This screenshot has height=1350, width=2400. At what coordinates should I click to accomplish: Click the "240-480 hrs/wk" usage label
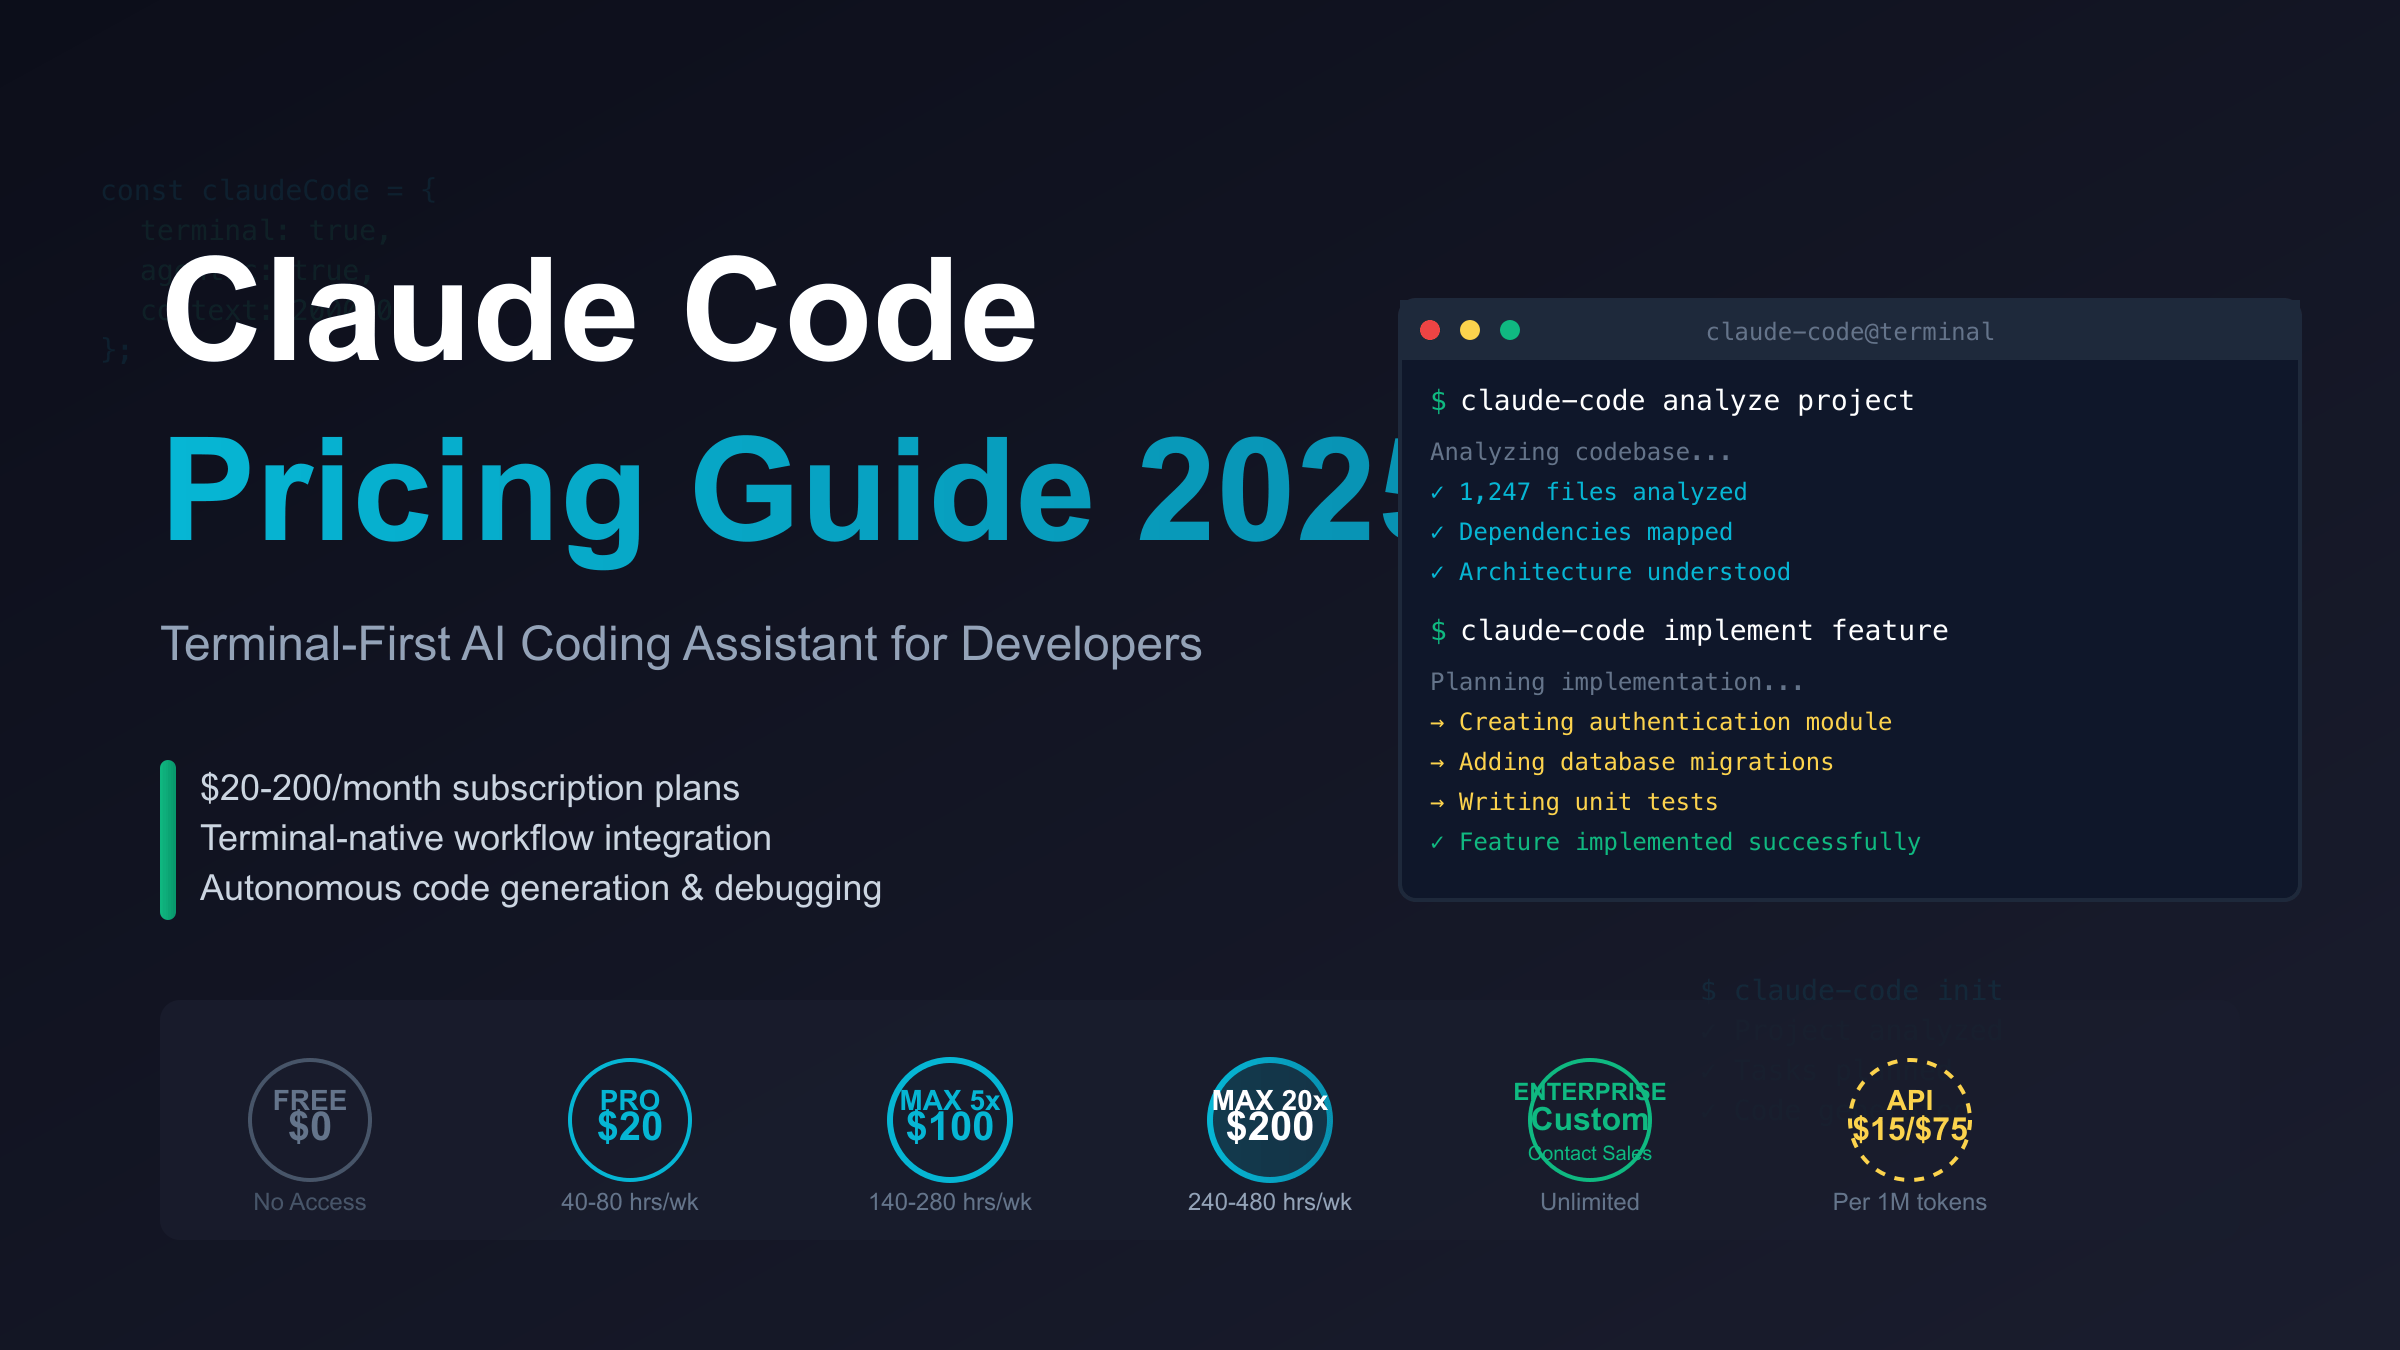coord(1269,1202)
